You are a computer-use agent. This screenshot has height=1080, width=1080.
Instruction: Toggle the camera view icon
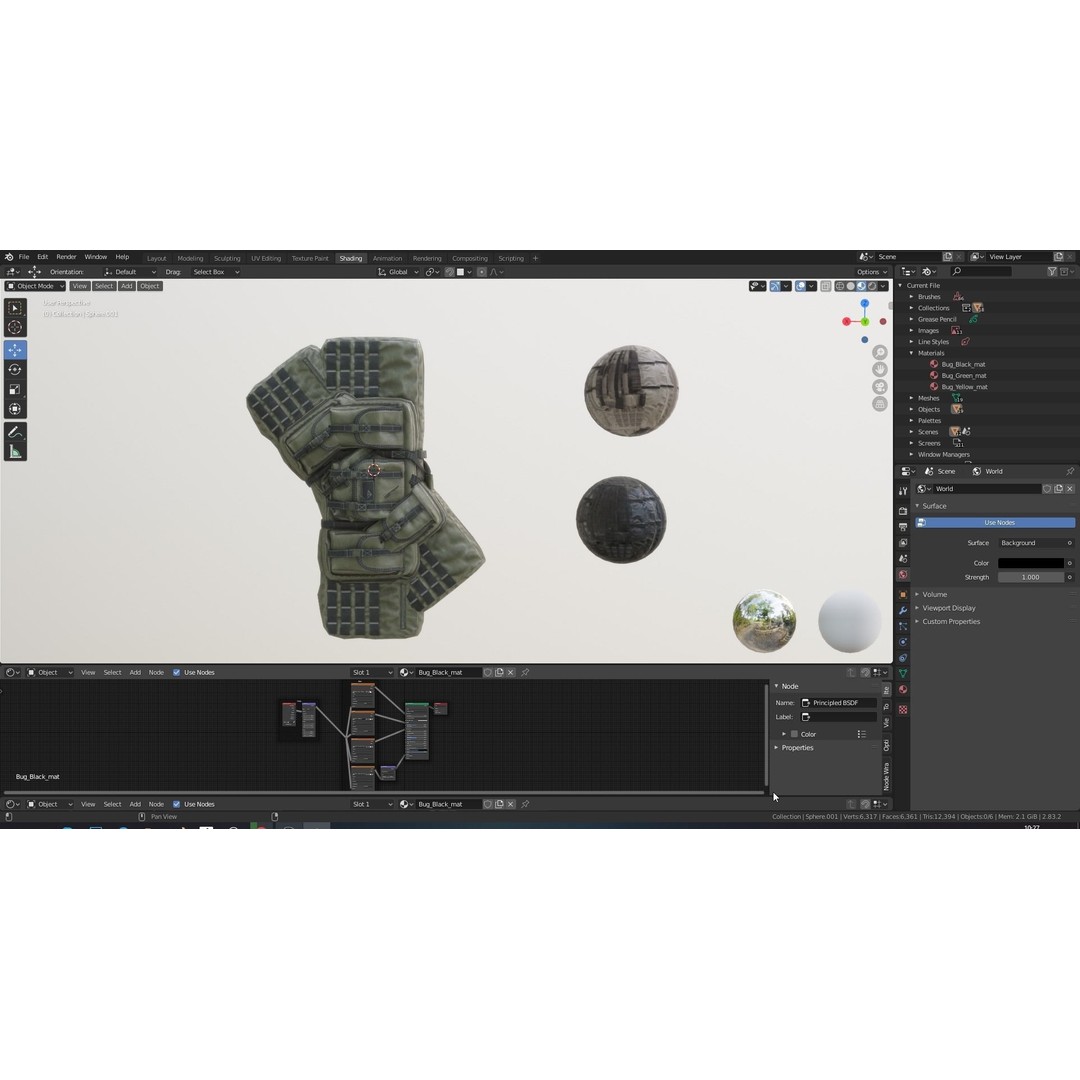[x=880, y=387]
